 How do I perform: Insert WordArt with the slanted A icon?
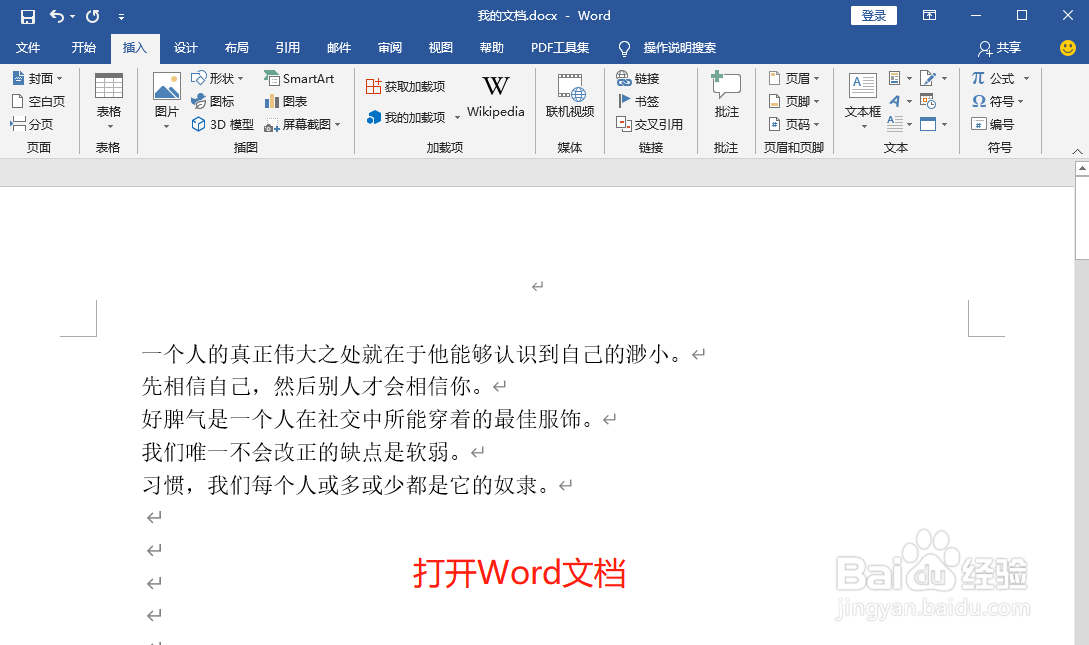(x=895, y=101)
